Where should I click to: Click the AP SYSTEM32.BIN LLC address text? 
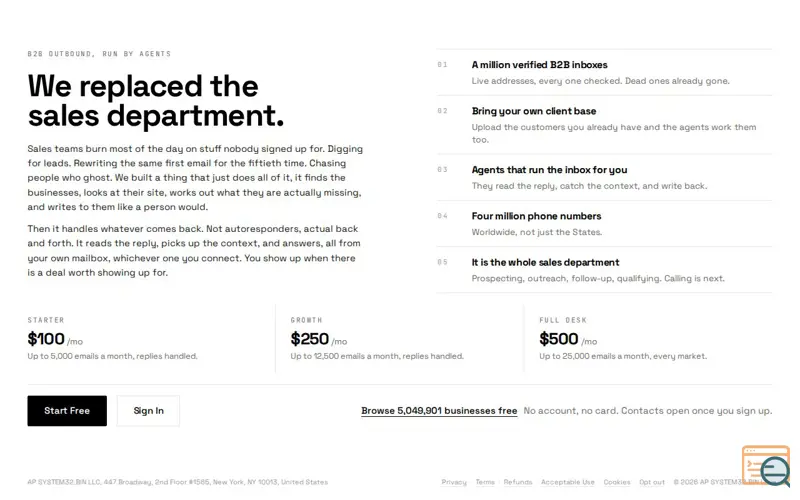tap(178, 482)
